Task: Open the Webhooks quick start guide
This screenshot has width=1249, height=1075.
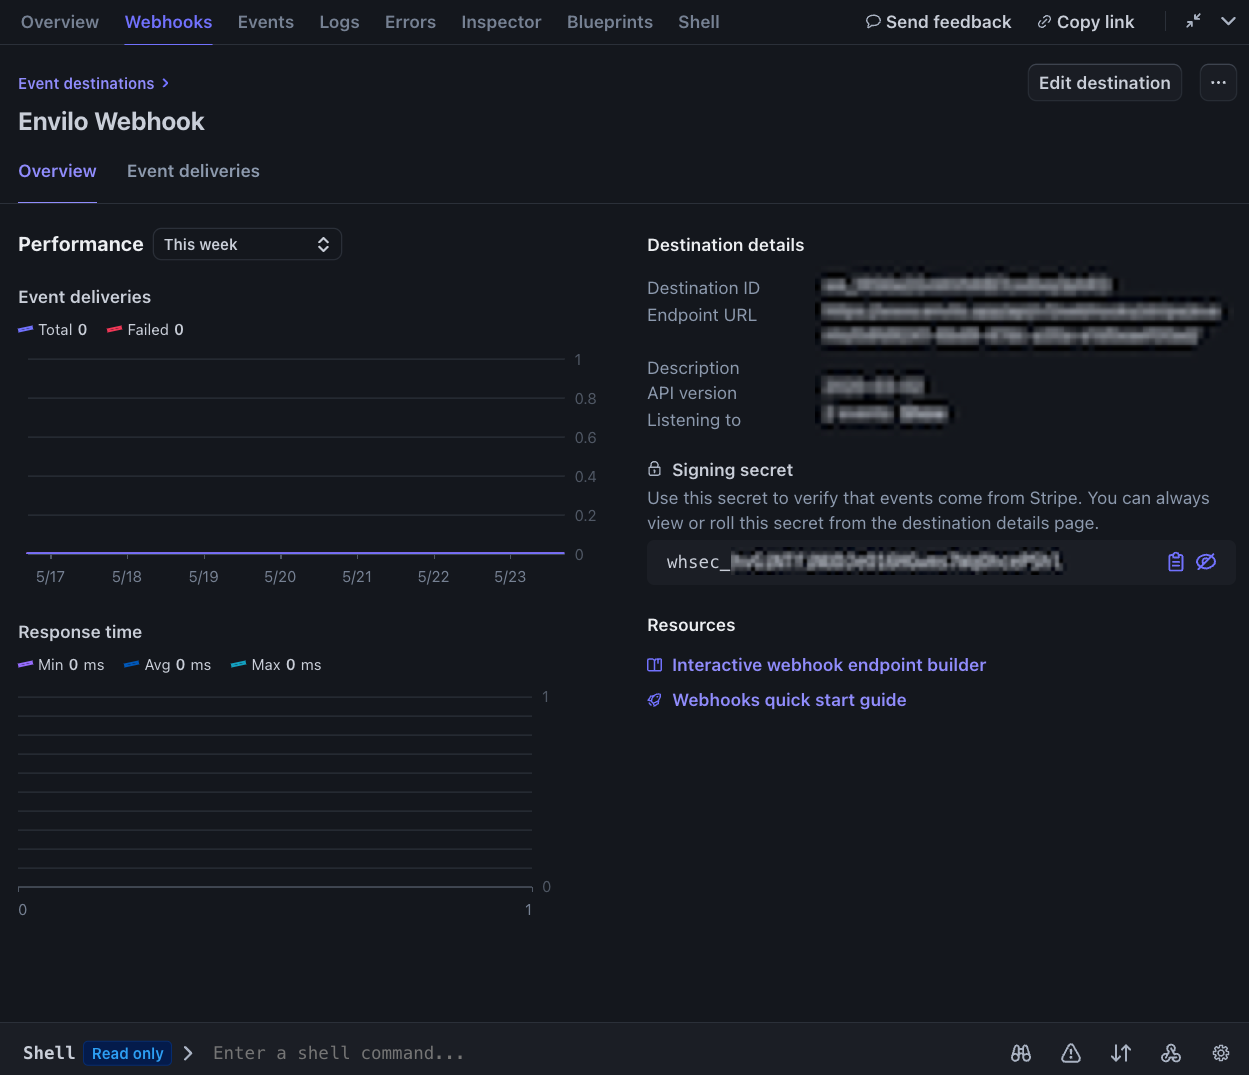Action: tap(789, 699)
